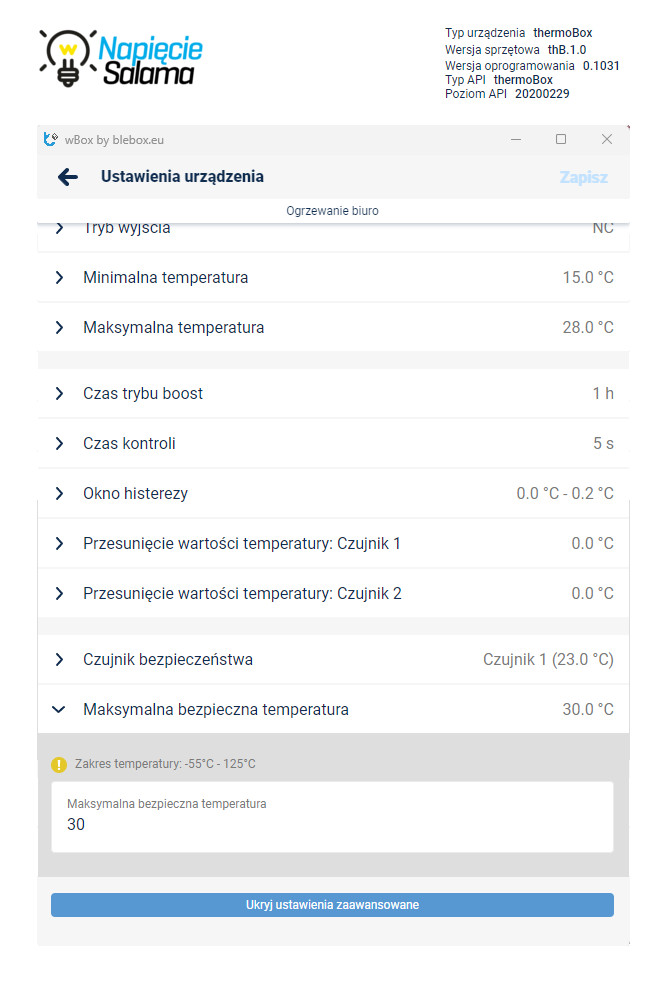The height and width of the screenshot is (1000, 667).
Task: Click the Maksymalna bezpieczna temperatura input field
Action: (332, 817)
